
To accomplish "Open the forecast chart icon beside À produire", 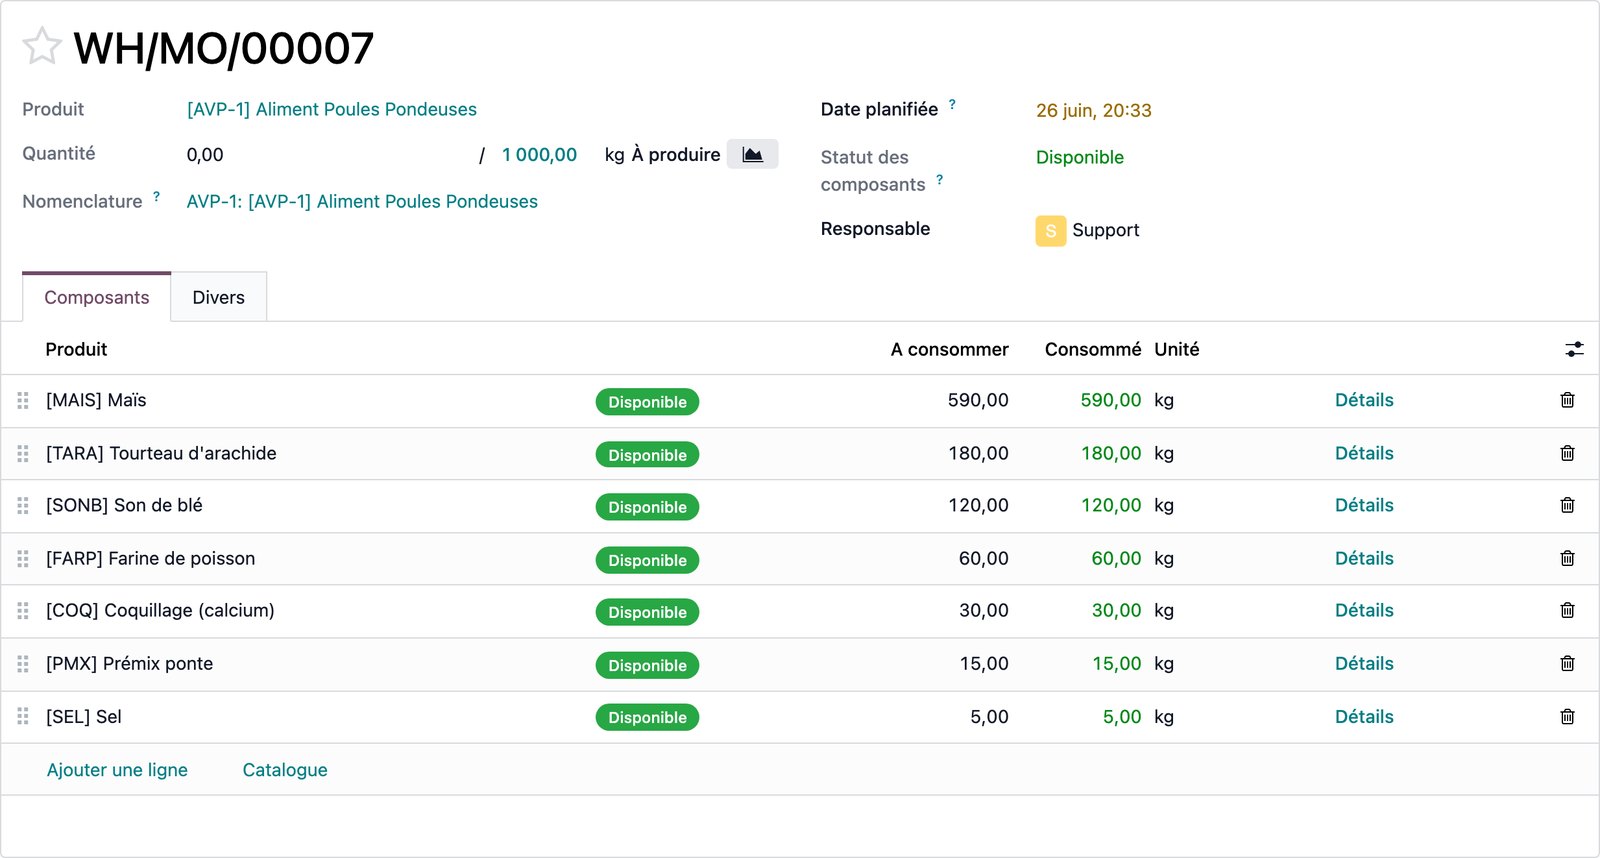I will (752, 155).
